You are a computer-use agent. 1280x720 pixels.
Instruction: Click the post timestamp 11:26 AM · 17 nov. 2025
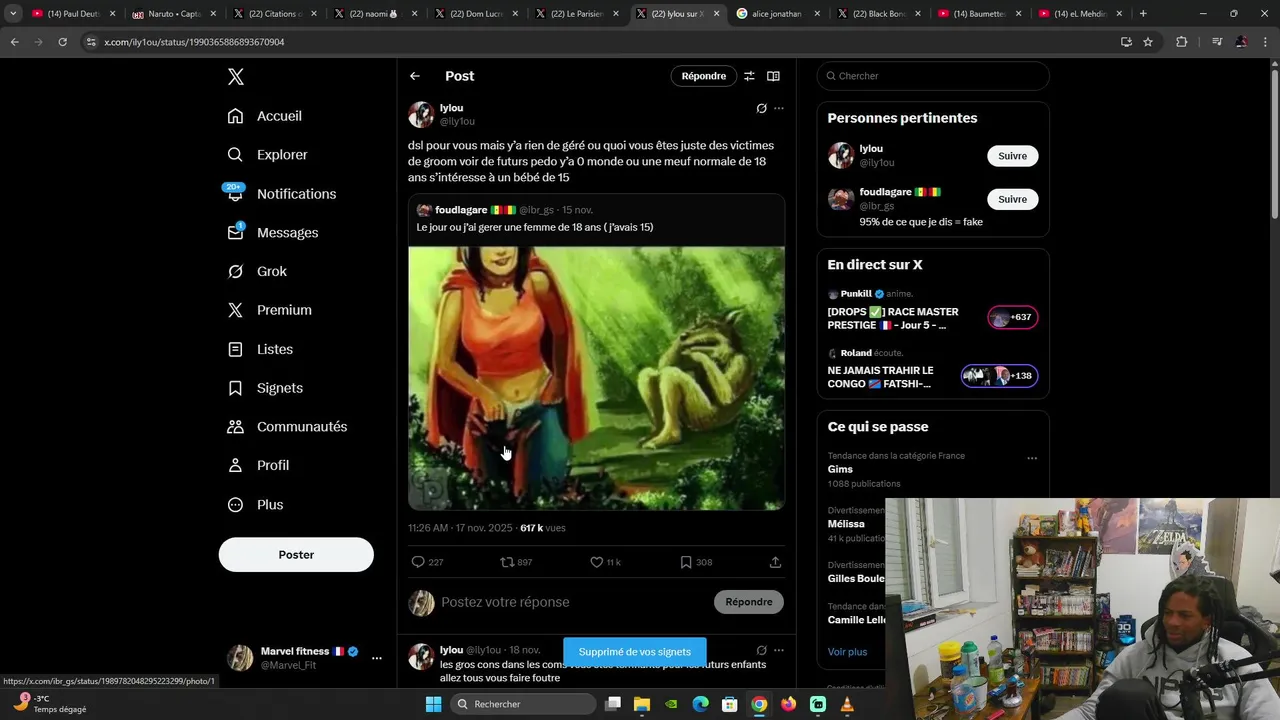tap(460, 528)
